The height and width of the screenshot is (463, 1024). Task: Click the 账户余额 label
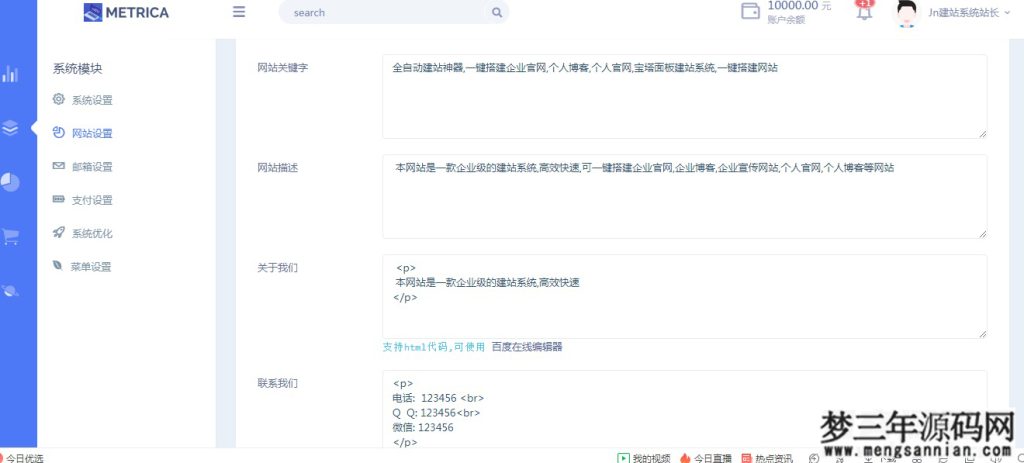click(x=786, y=20)
